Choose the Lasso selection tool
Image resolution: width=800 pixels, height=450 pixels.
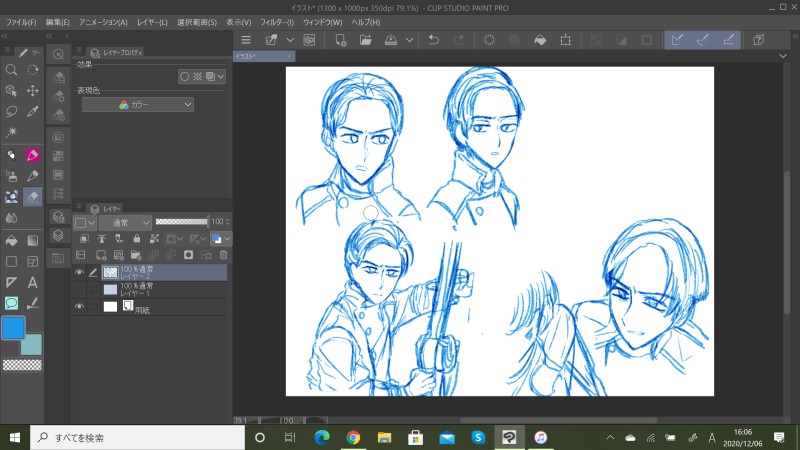pos(11,112)
